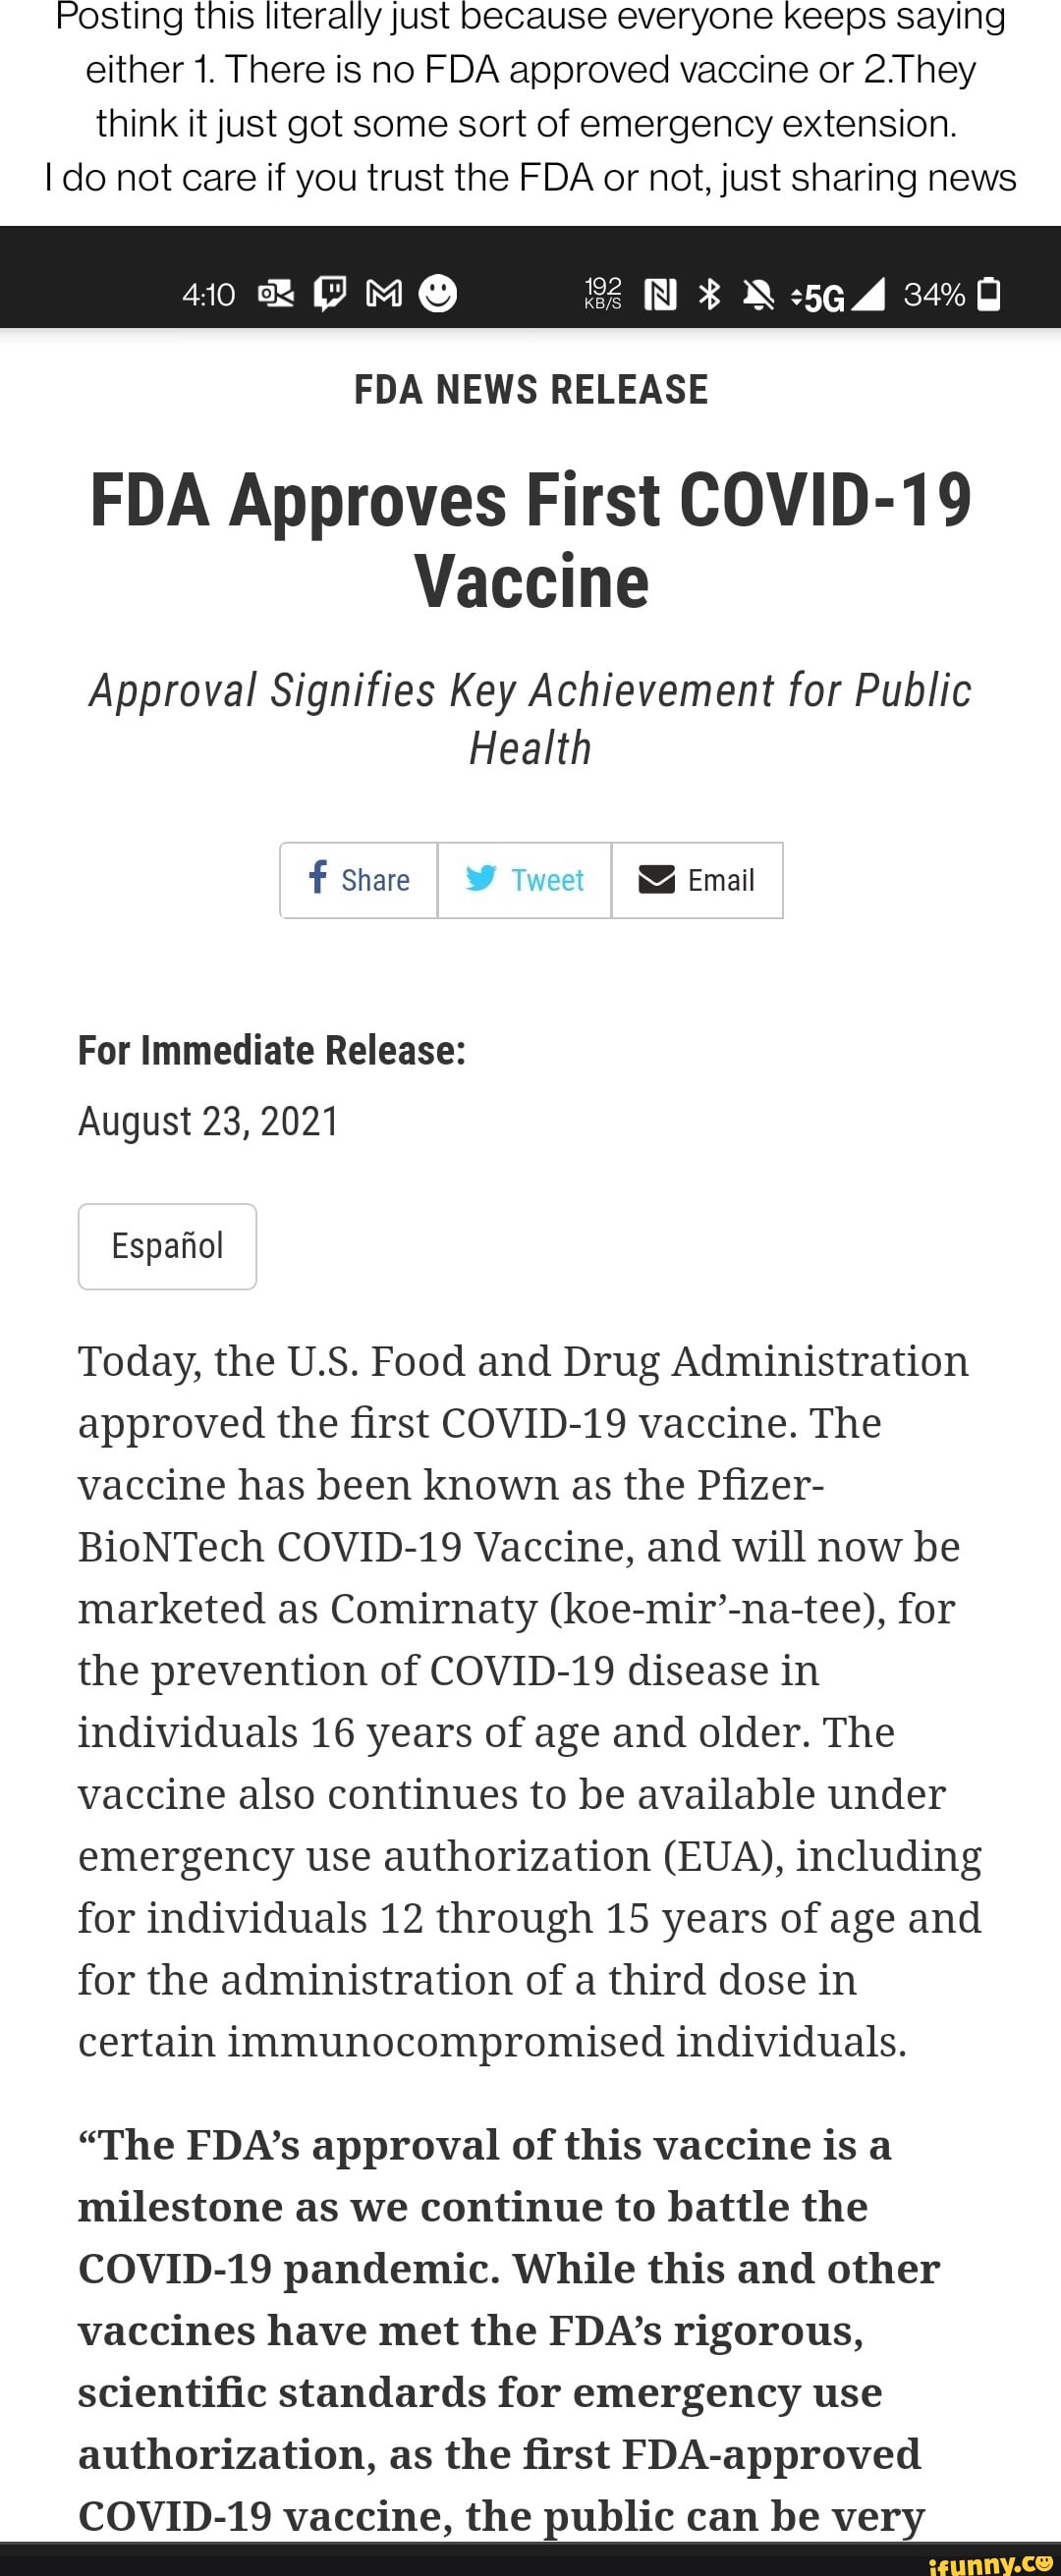The image size is (1061, 2576).
Task: Click the August 23, 2021 release date
Action: pos(208,1121)
